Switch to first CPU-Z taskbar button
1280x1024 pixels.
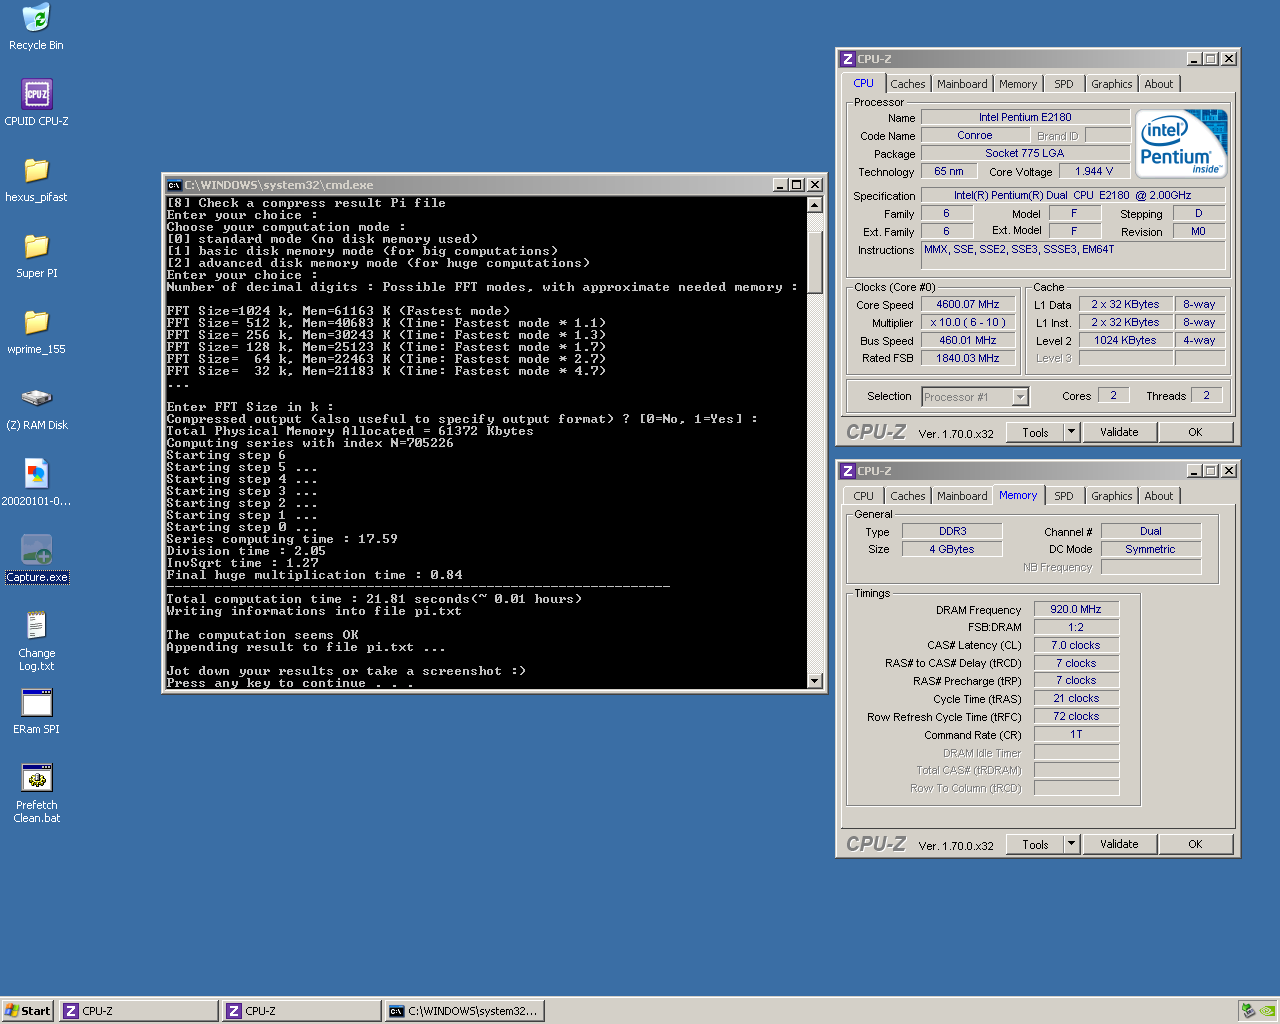point(139,1011)
